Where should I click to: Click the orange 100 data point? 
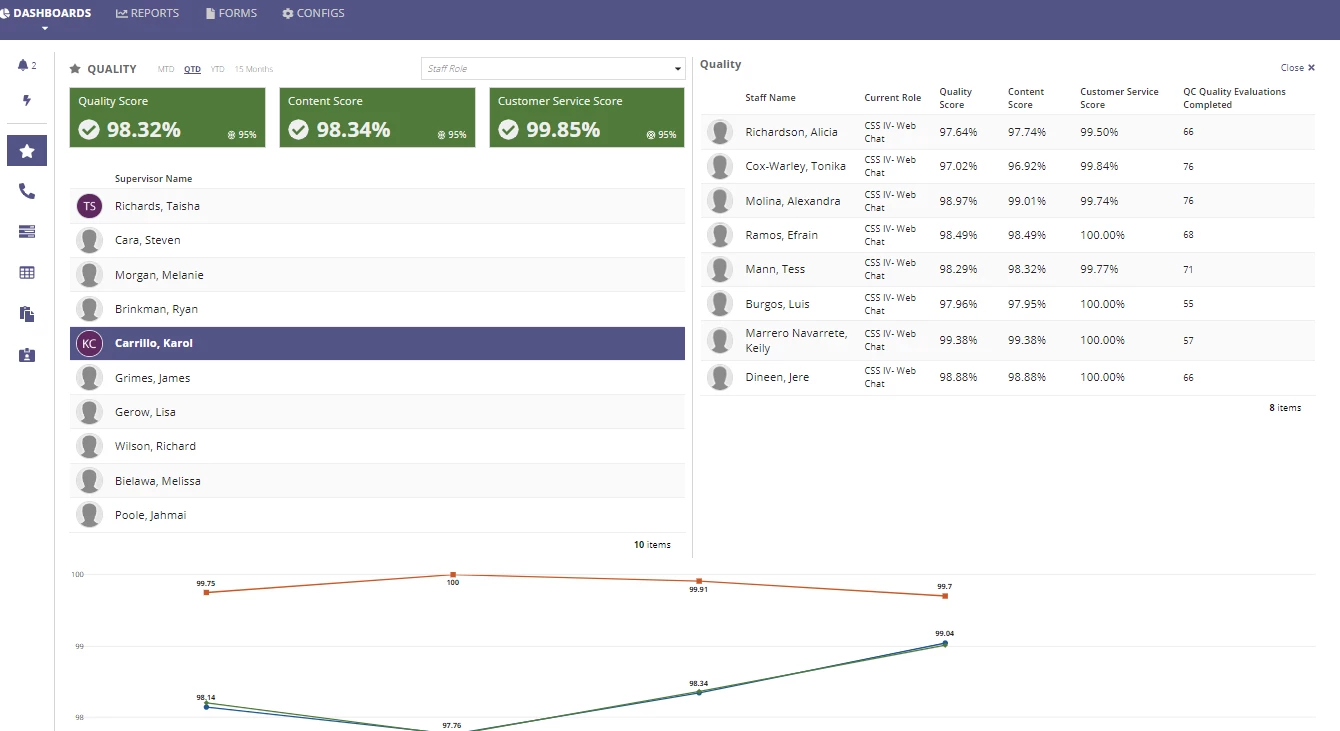(453, 574)
